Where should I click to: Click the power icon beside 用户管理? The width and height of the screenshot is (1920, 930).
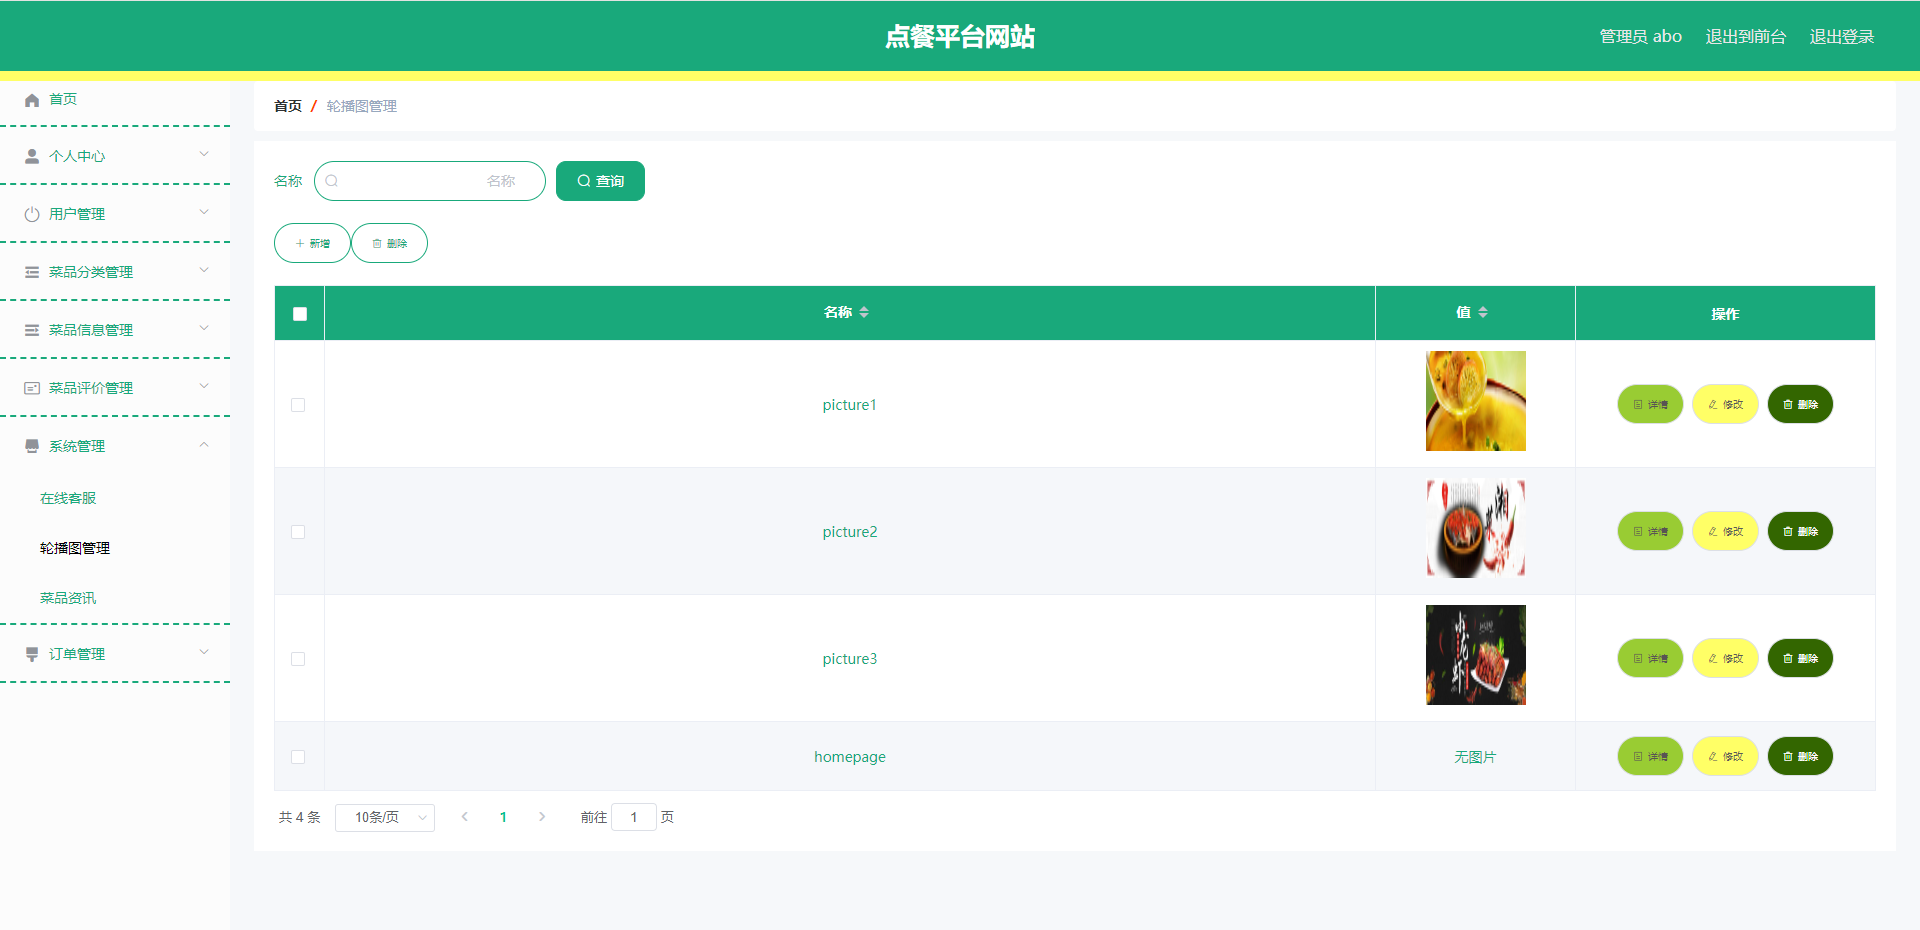pos(32,215)
